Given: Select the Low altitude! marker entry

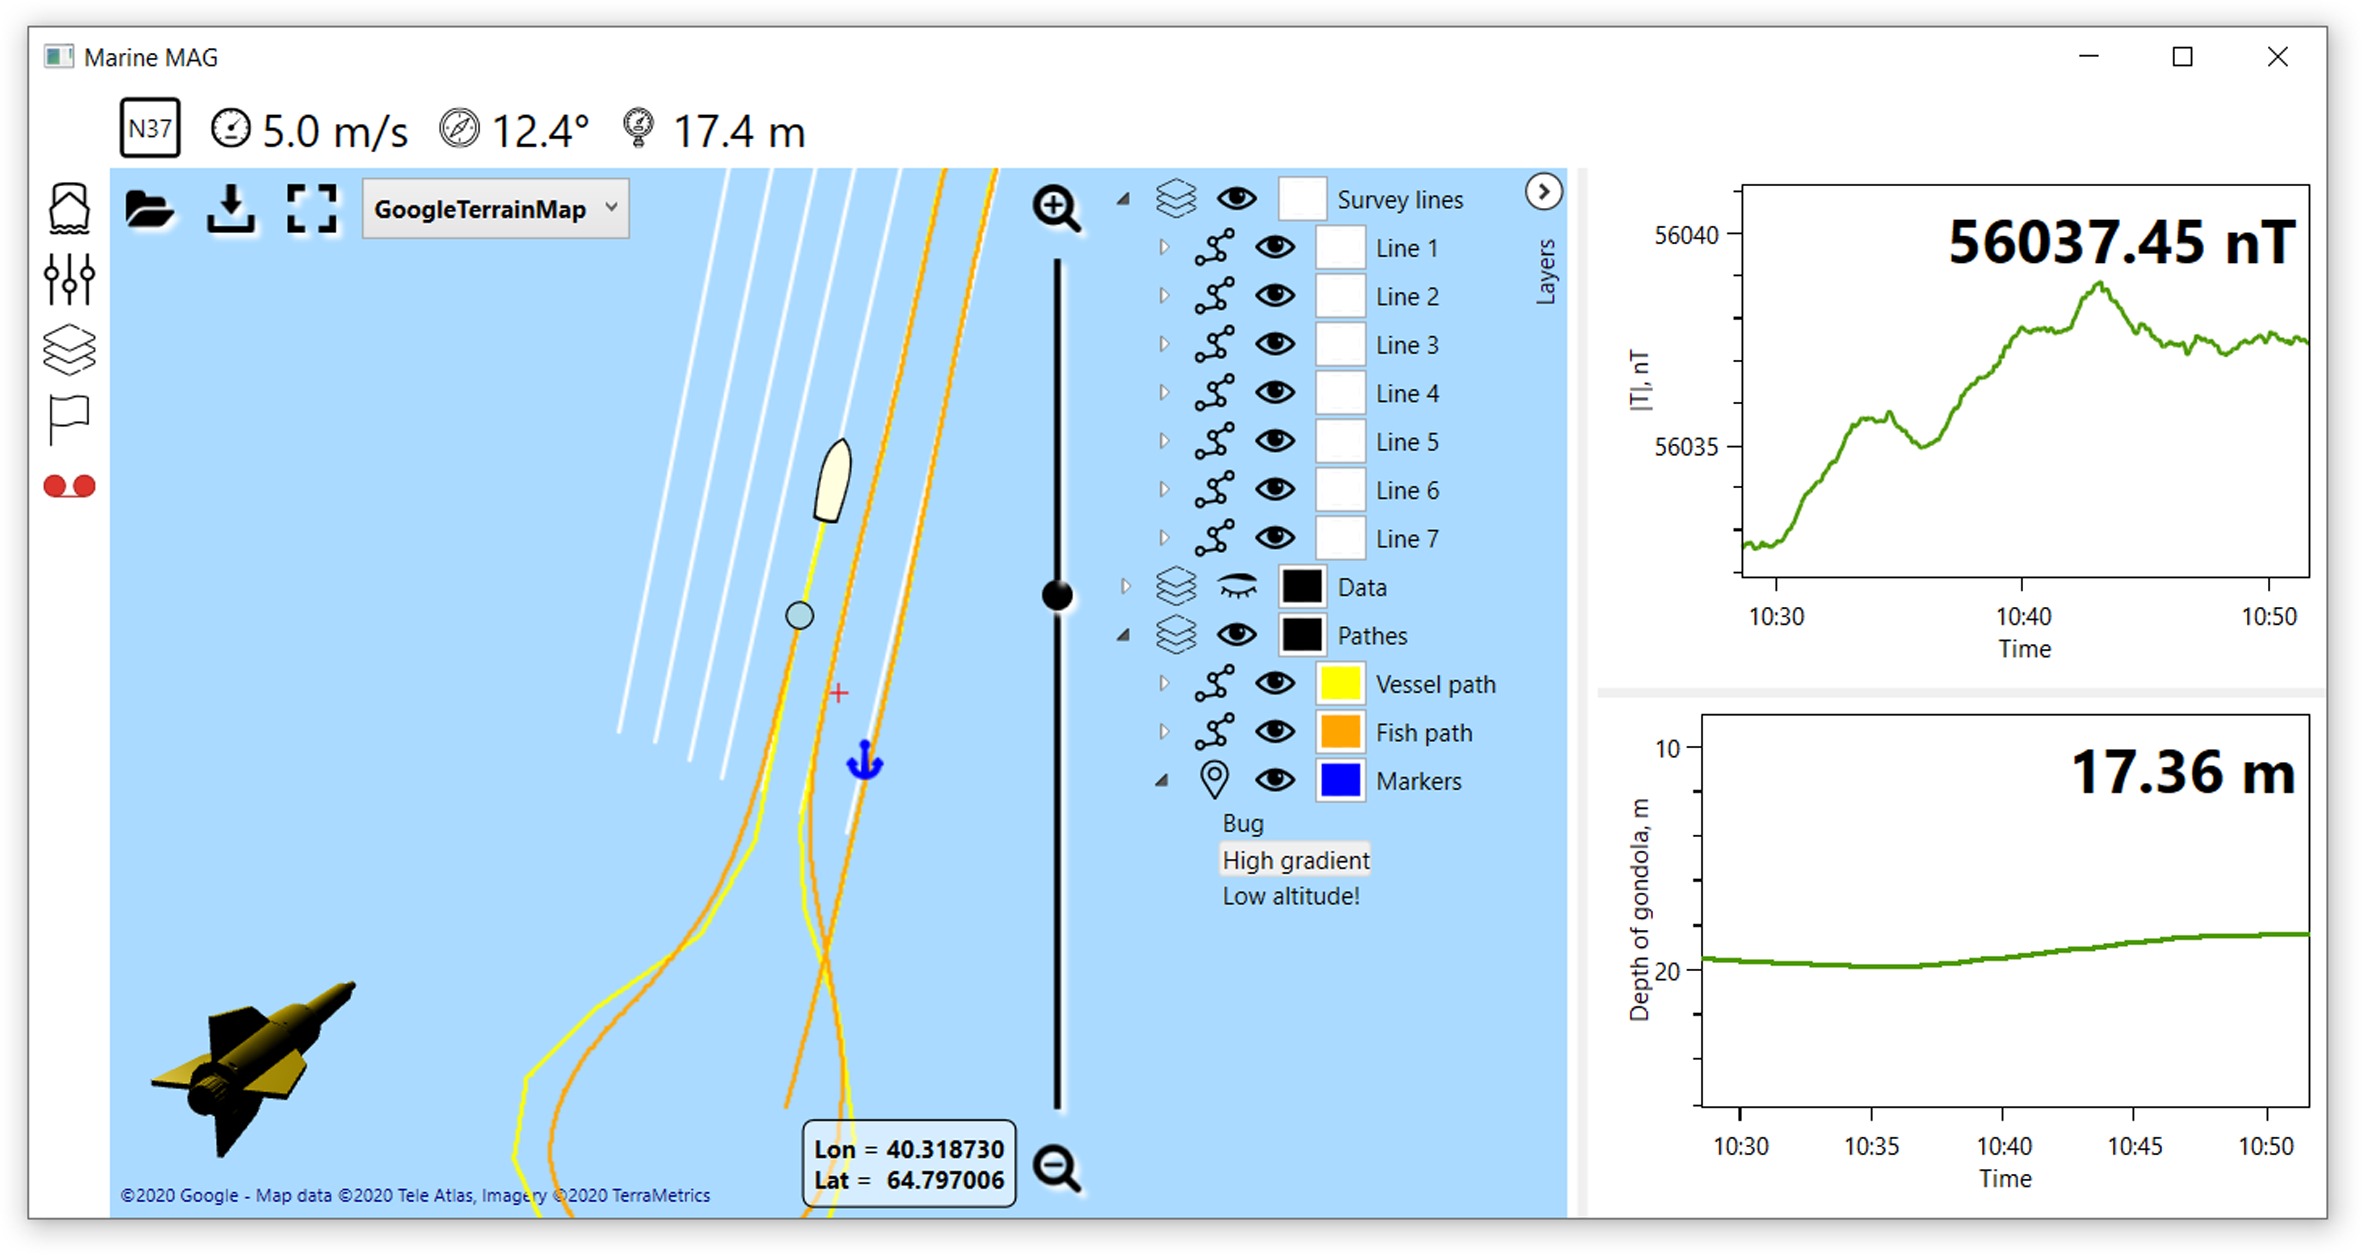Looking at the screenshot, I should tap(1290, 896).
